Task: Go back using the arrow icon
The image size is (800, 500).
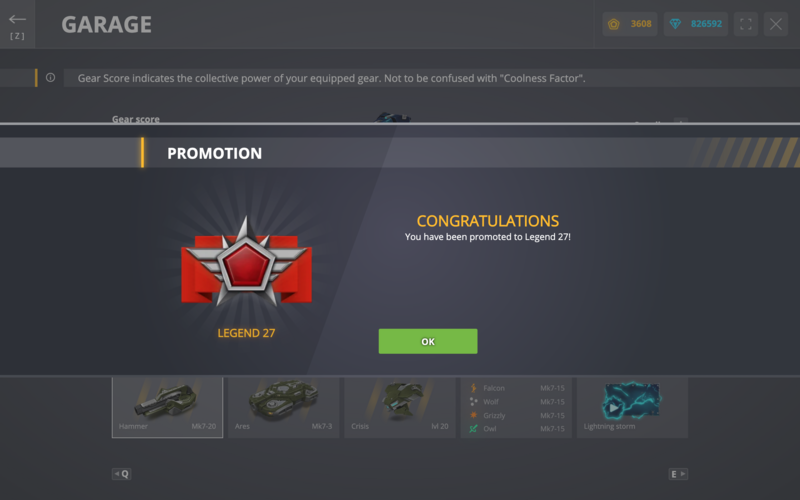Action: (x=17, y=20)
